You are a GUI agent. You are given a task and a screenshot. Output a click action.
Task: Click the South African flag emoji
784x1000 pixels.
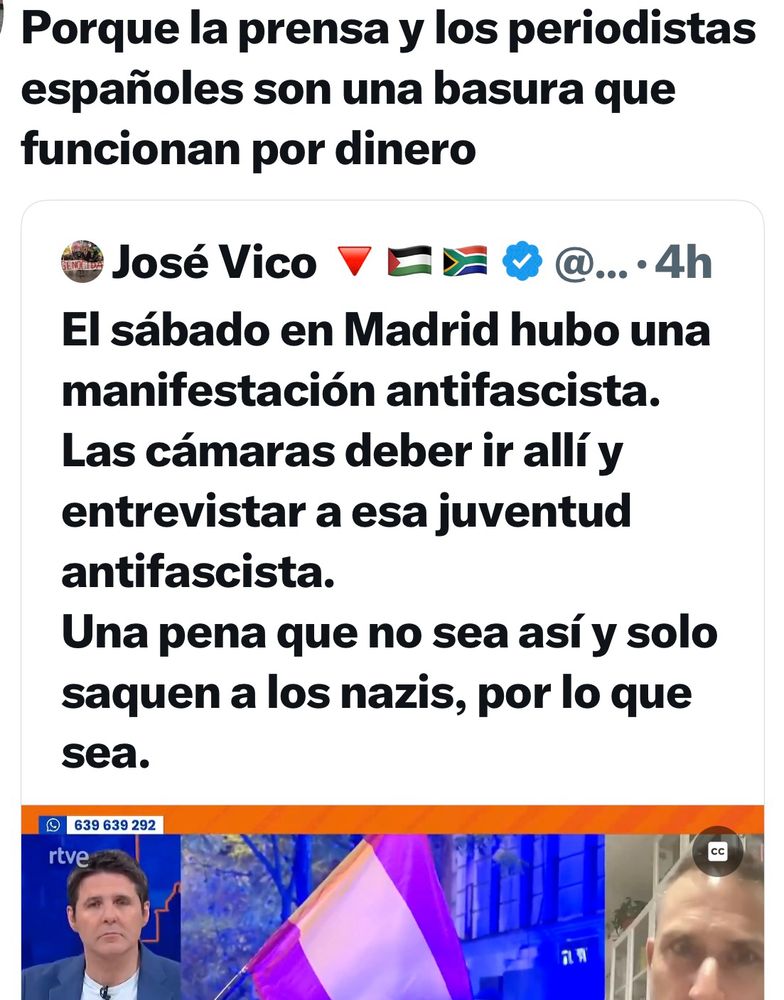(x=465, y=261)
